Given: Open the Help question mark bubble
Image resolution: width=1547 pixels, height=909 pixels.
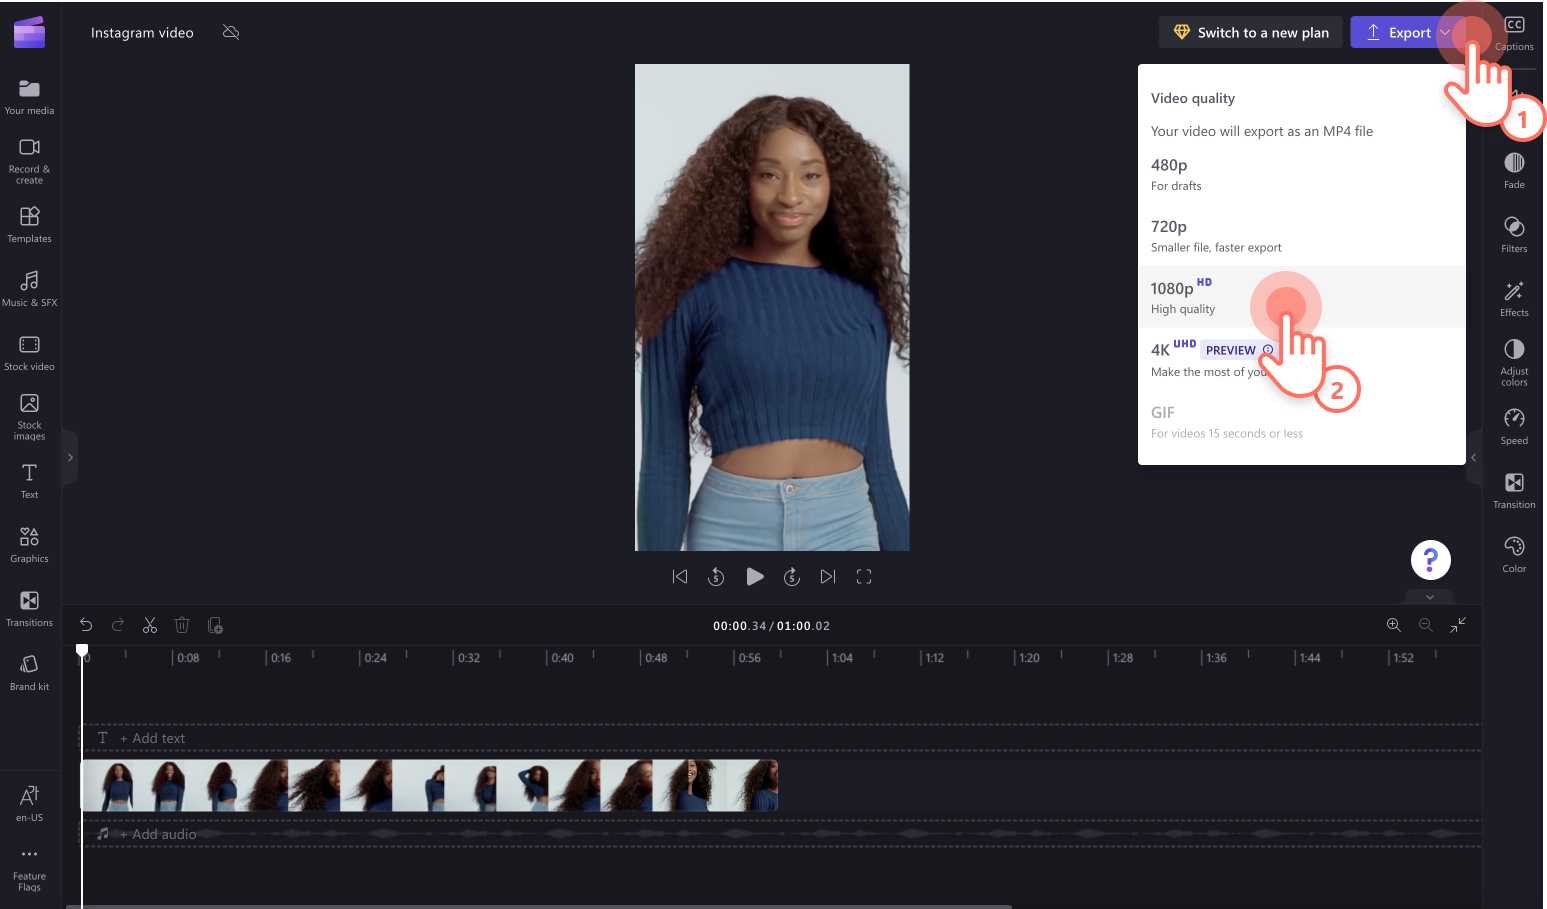Looking at the screenshot, I should point(1430,560).
